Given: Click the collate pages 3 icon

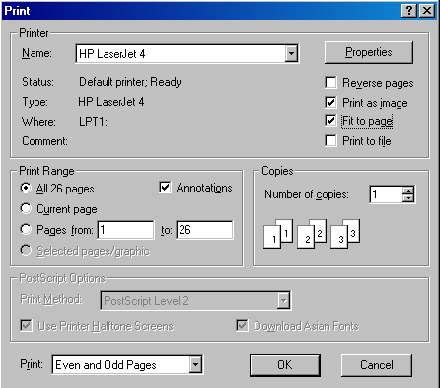Looking at the screenshot, I should click(345, 234).
